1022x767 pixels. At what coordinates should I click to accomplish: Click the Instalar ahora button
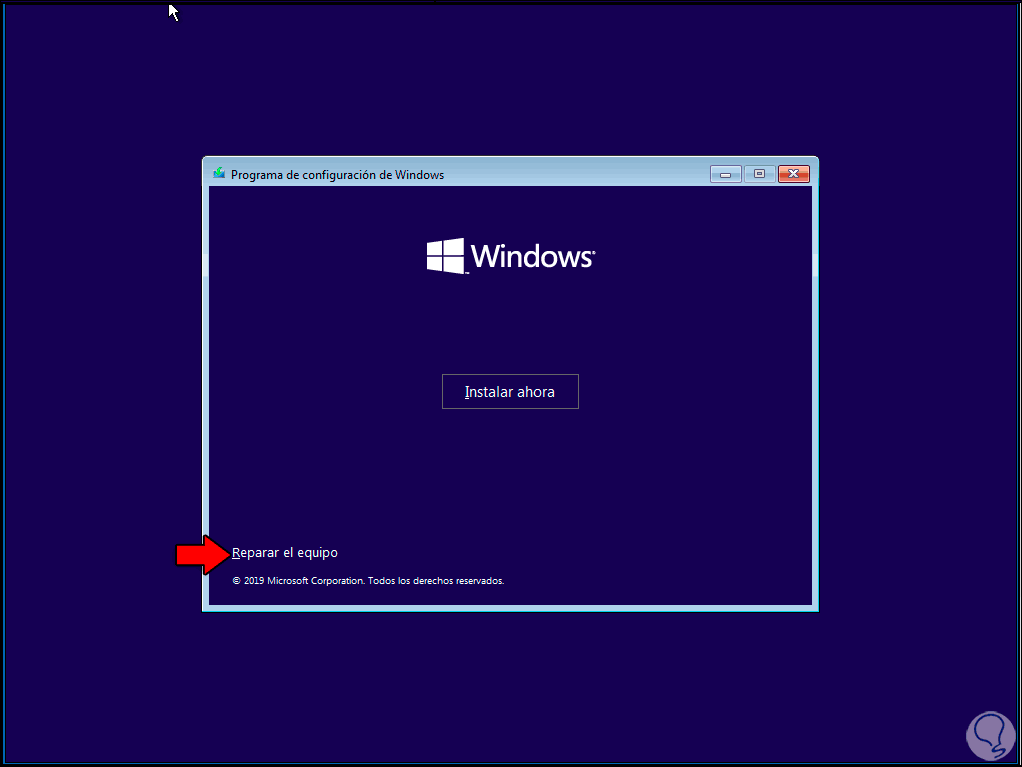click(x=510, y=392)
